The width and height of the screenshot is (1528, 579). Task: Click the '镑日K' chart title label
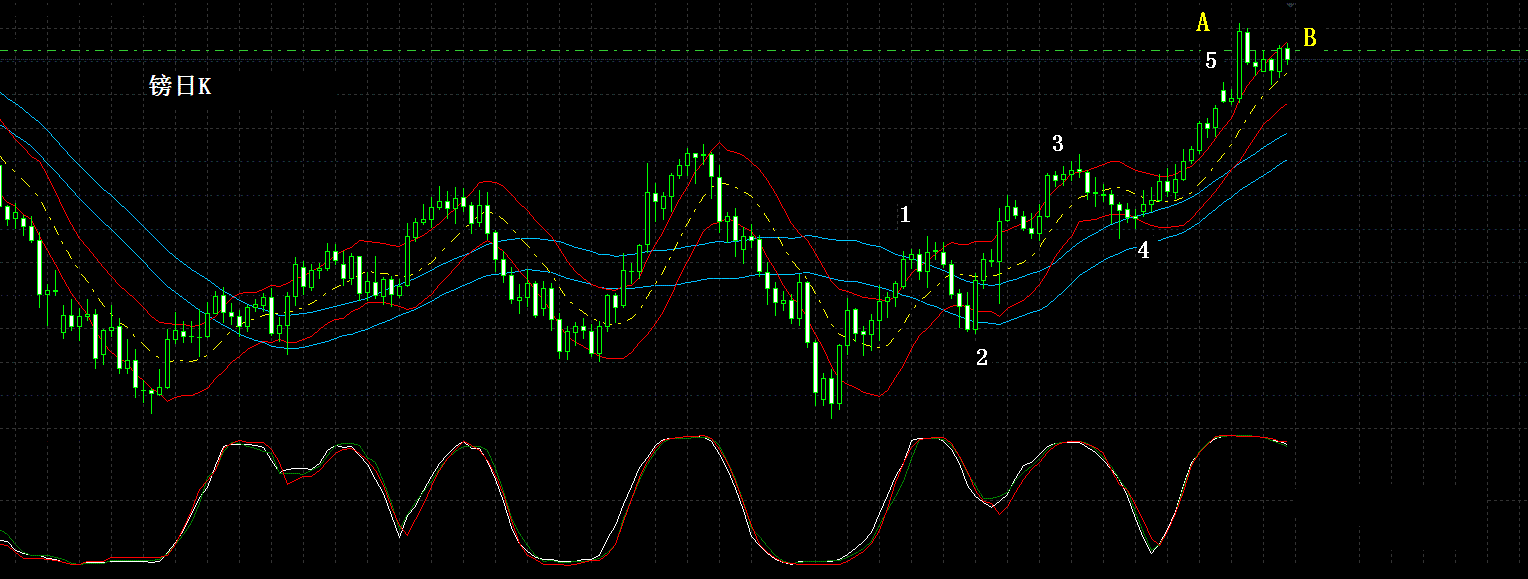(180, 87)
